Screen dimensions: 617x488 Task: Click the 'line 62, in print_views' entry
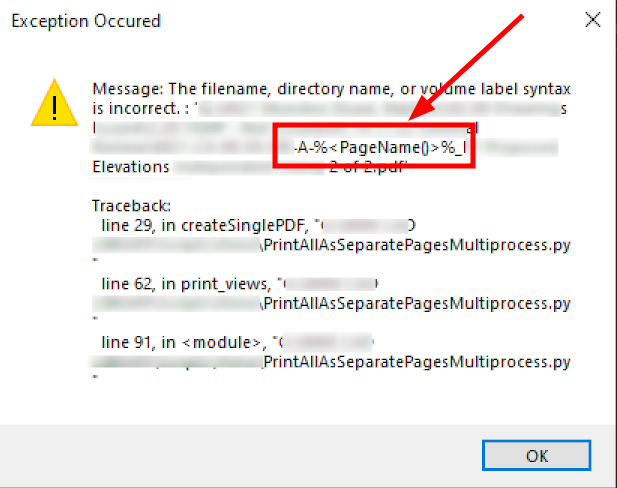coord(179,284)
